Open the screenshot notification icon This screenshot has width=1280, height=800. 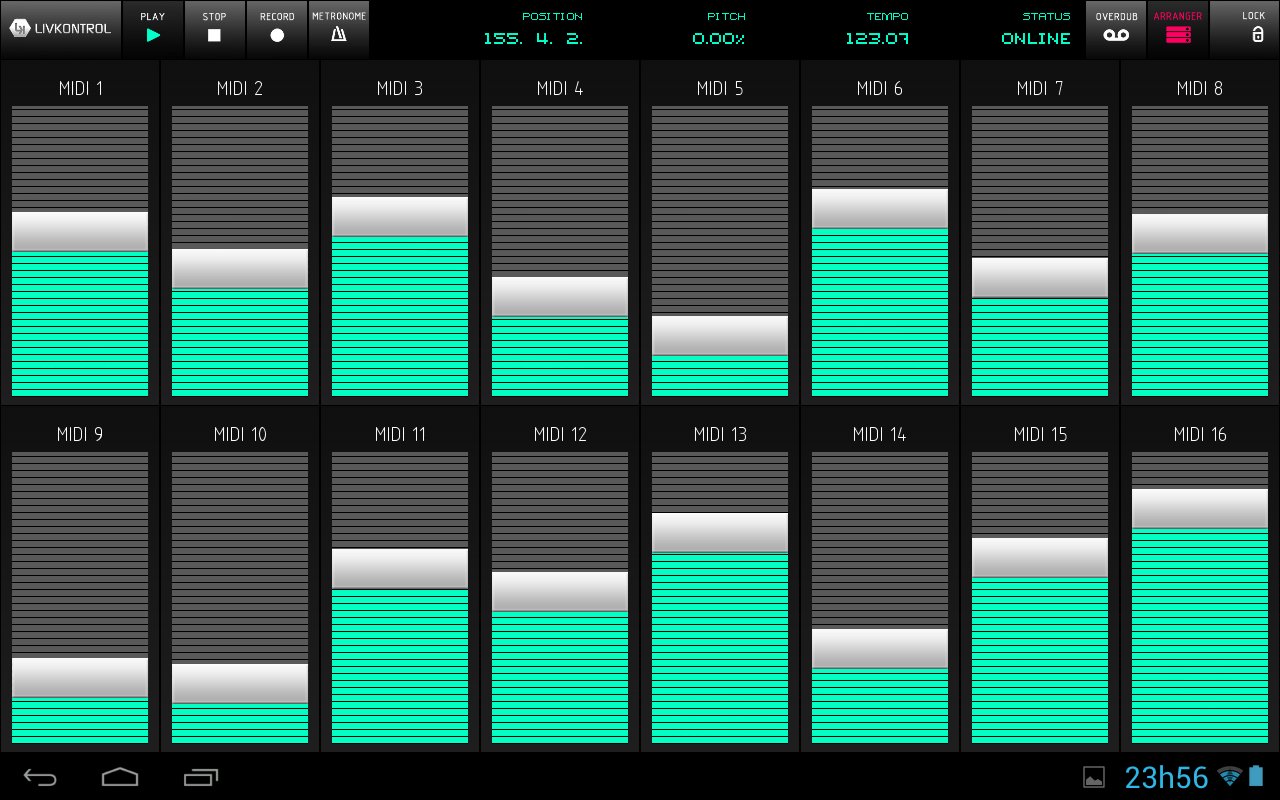click(1094, 777)
